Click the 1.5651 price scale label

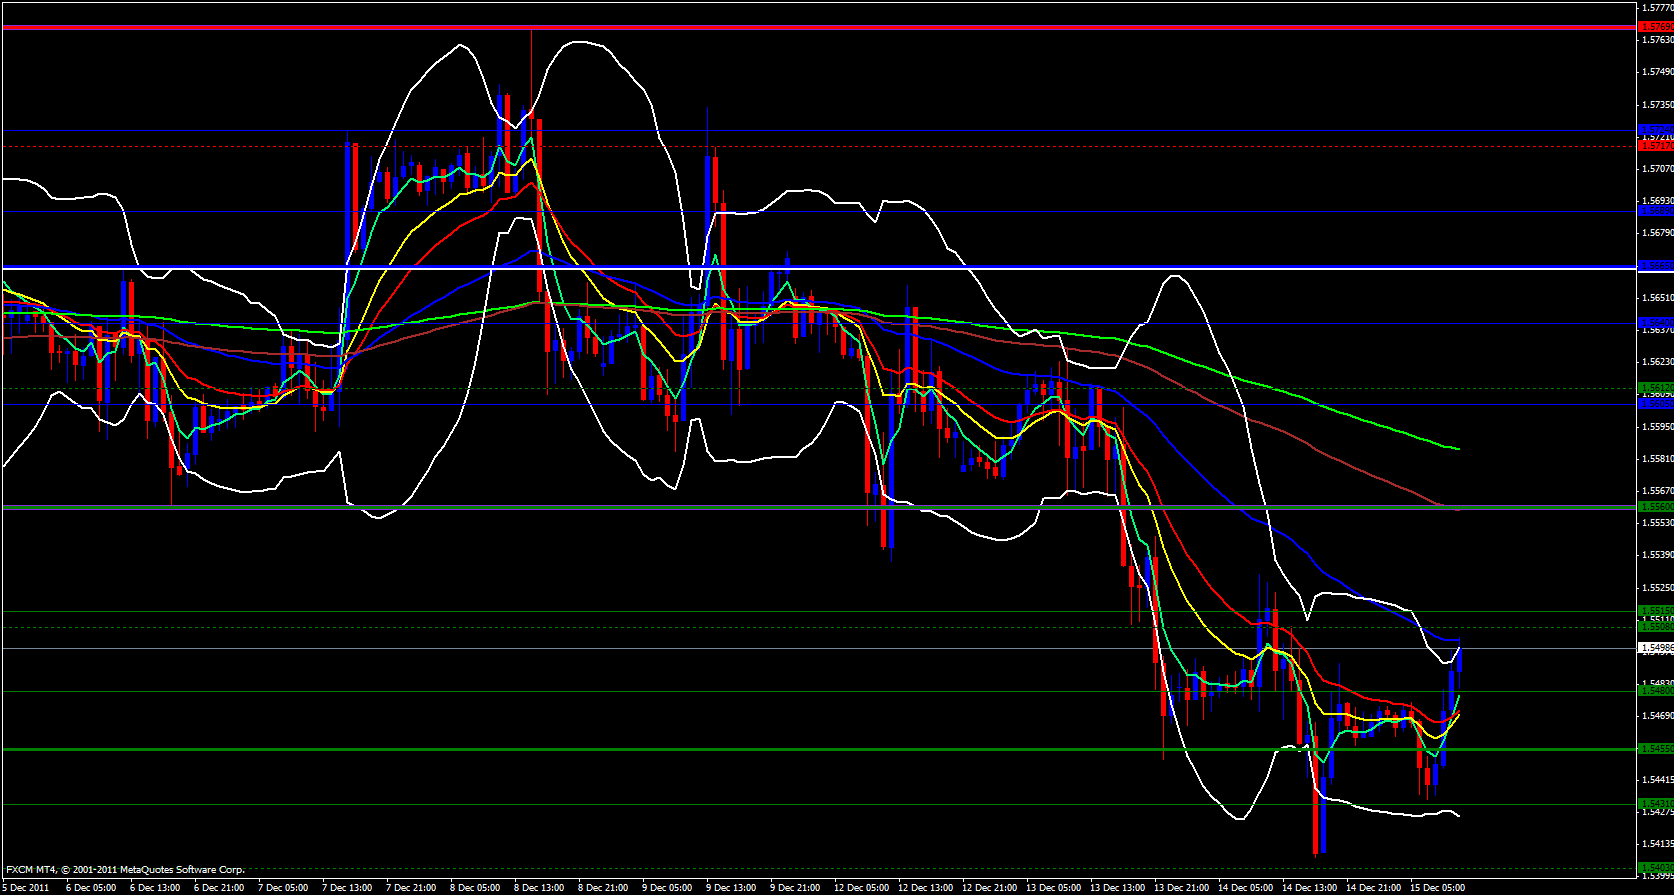click(1655, 298)
